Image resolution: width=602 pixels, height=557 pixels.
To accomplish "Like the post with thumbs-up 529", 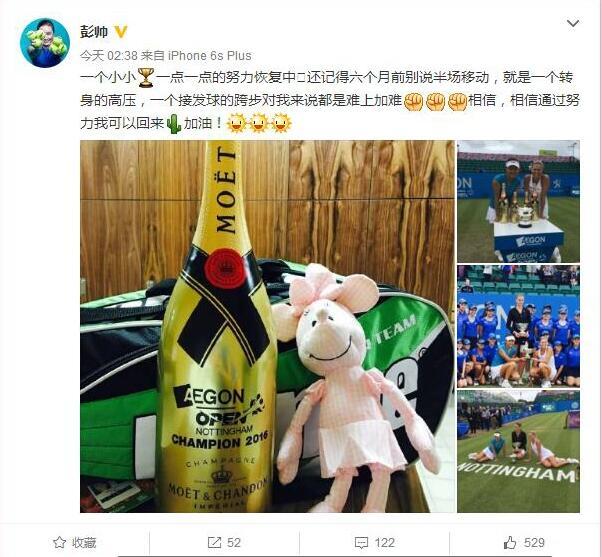I will [x=524, y=542].
